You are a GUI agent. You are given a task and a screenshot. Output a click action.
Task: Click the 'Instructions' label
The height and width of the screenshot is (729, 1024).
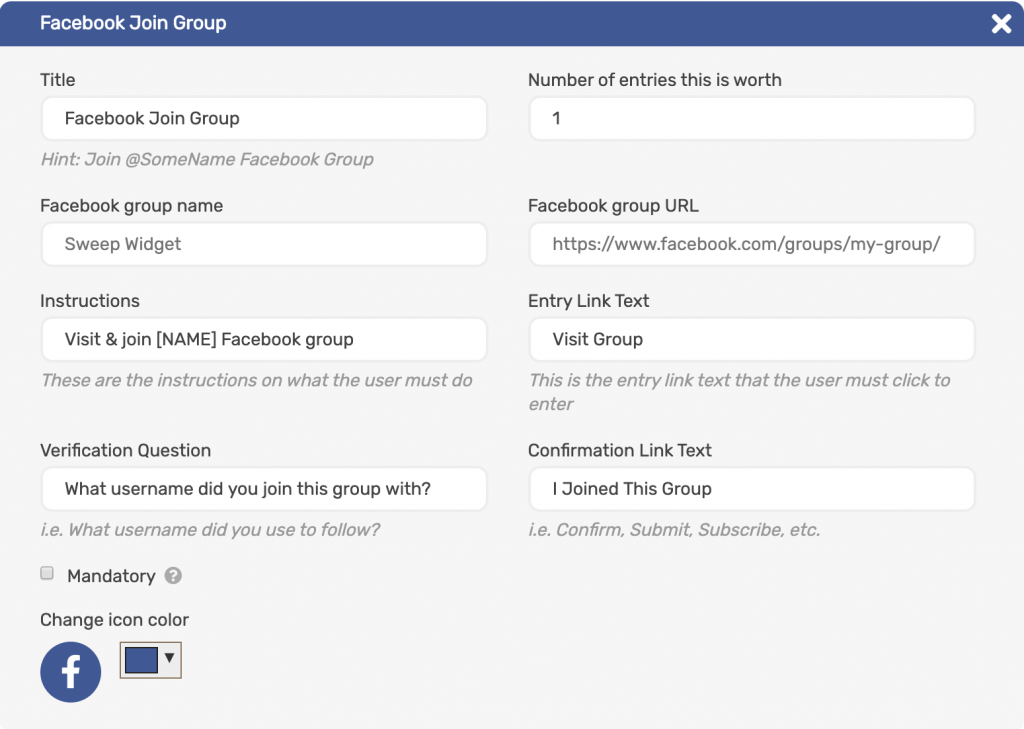click(90, 301)
